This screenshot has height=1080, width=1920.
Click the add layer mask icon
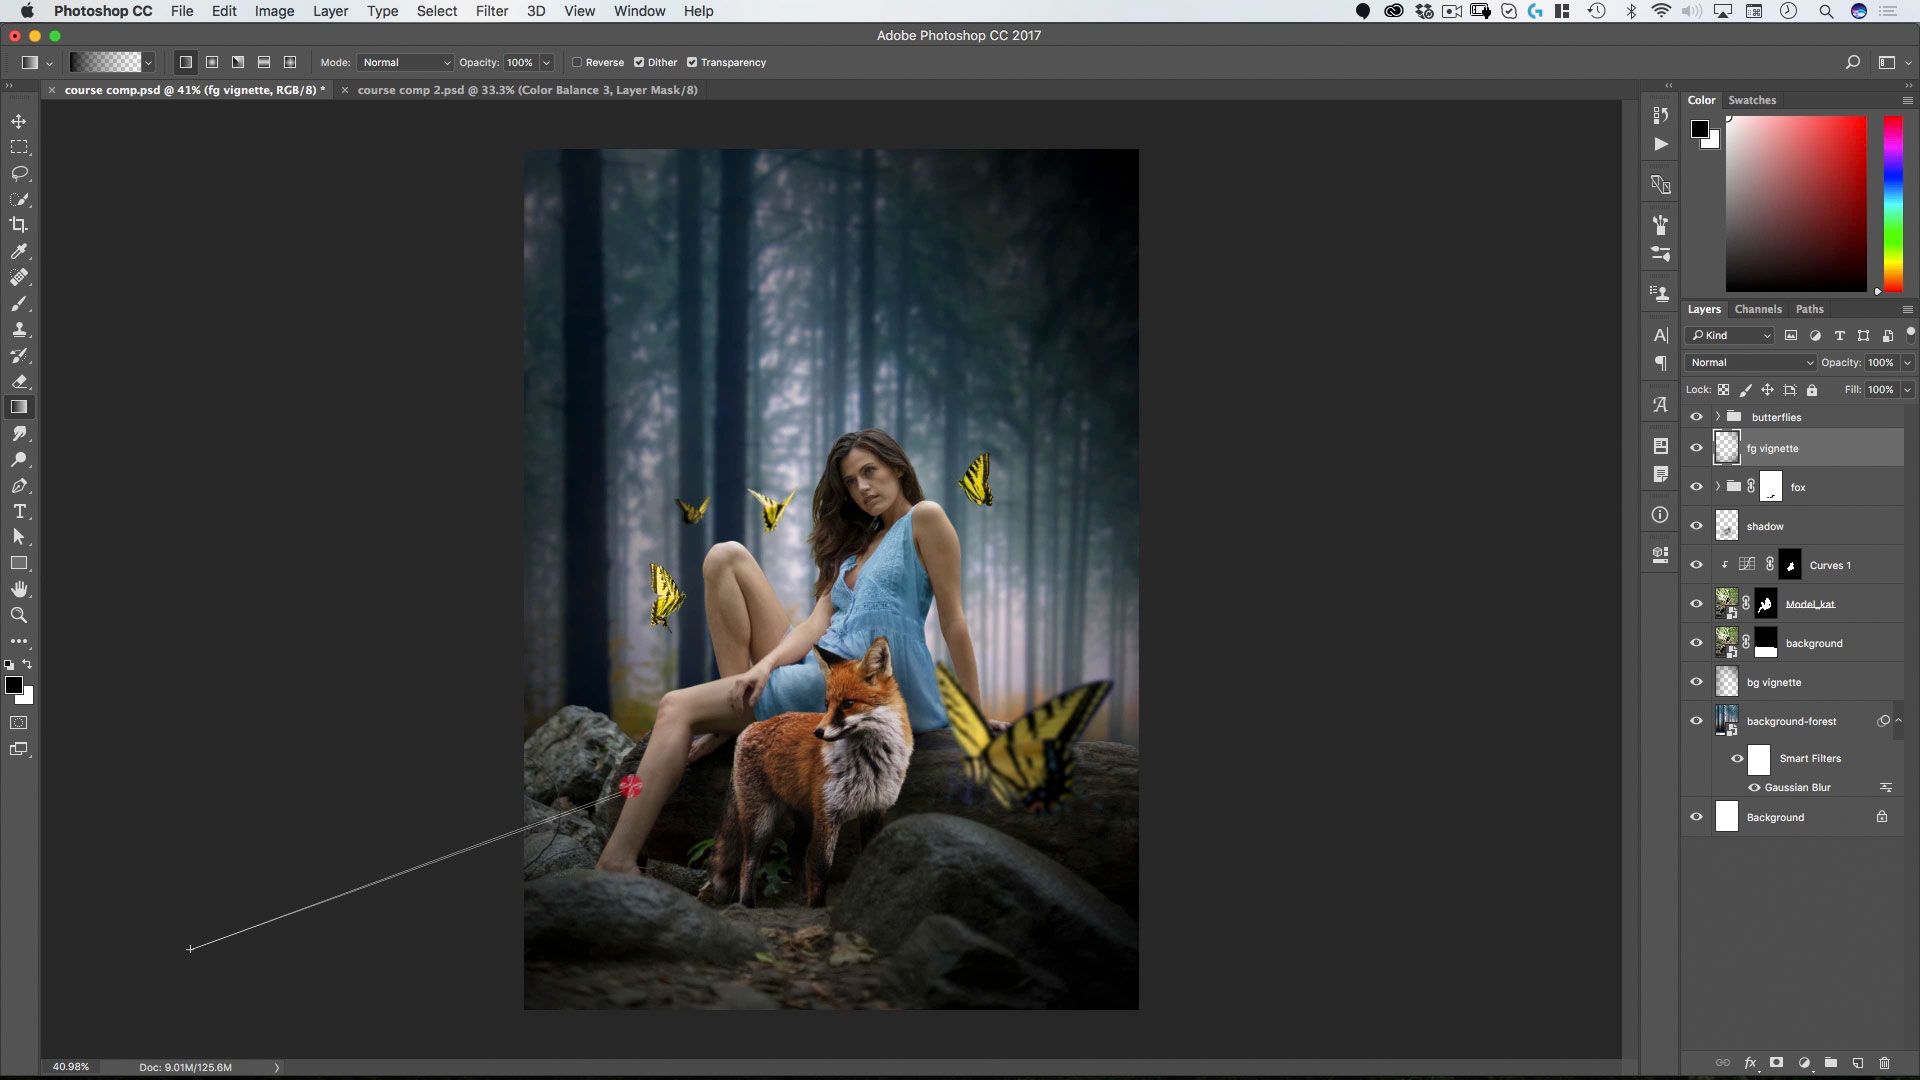pyautogui.click(x=1776, y=1063)
